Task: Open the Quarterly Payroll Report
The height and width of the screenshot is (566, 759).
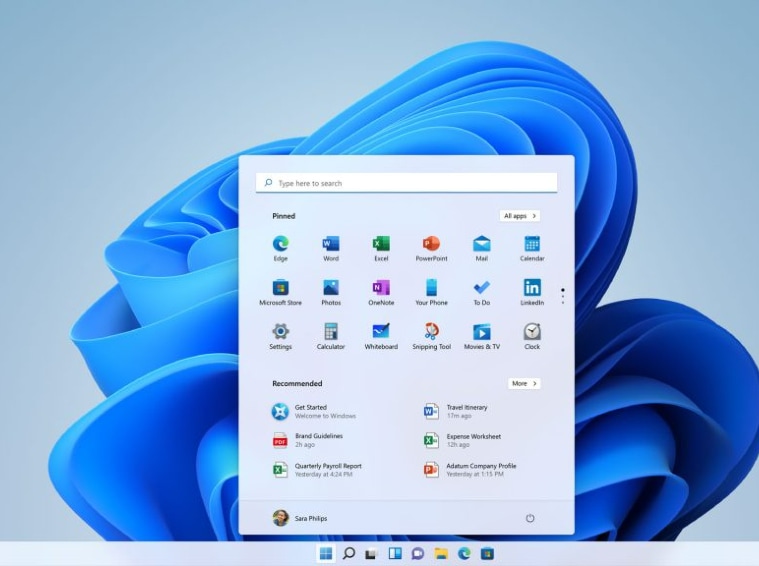Action: pyautogui.click(x=317, y=470)
